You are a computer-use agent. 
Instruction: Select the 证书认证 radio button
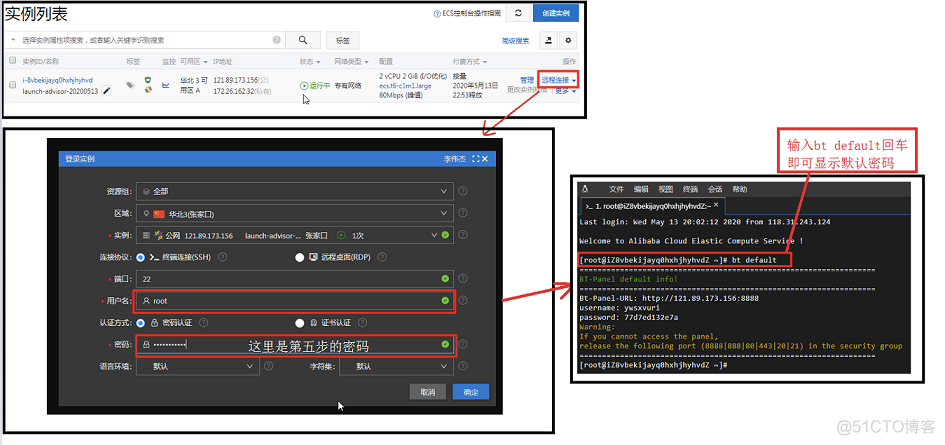[300, 323]
